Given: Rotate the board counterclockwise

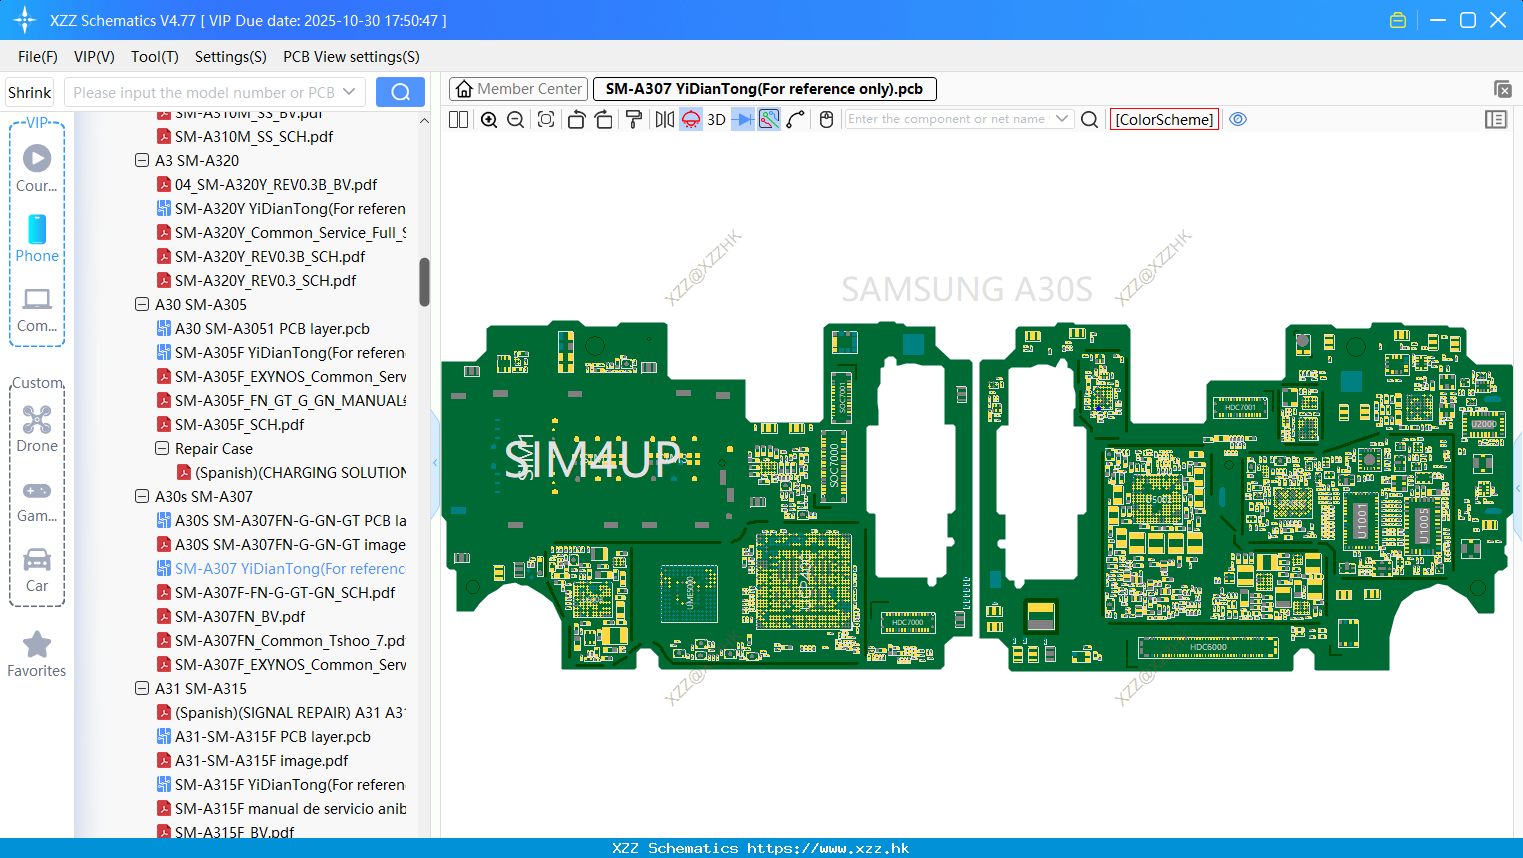Looking at the screenshot, I should click(576, 119).
